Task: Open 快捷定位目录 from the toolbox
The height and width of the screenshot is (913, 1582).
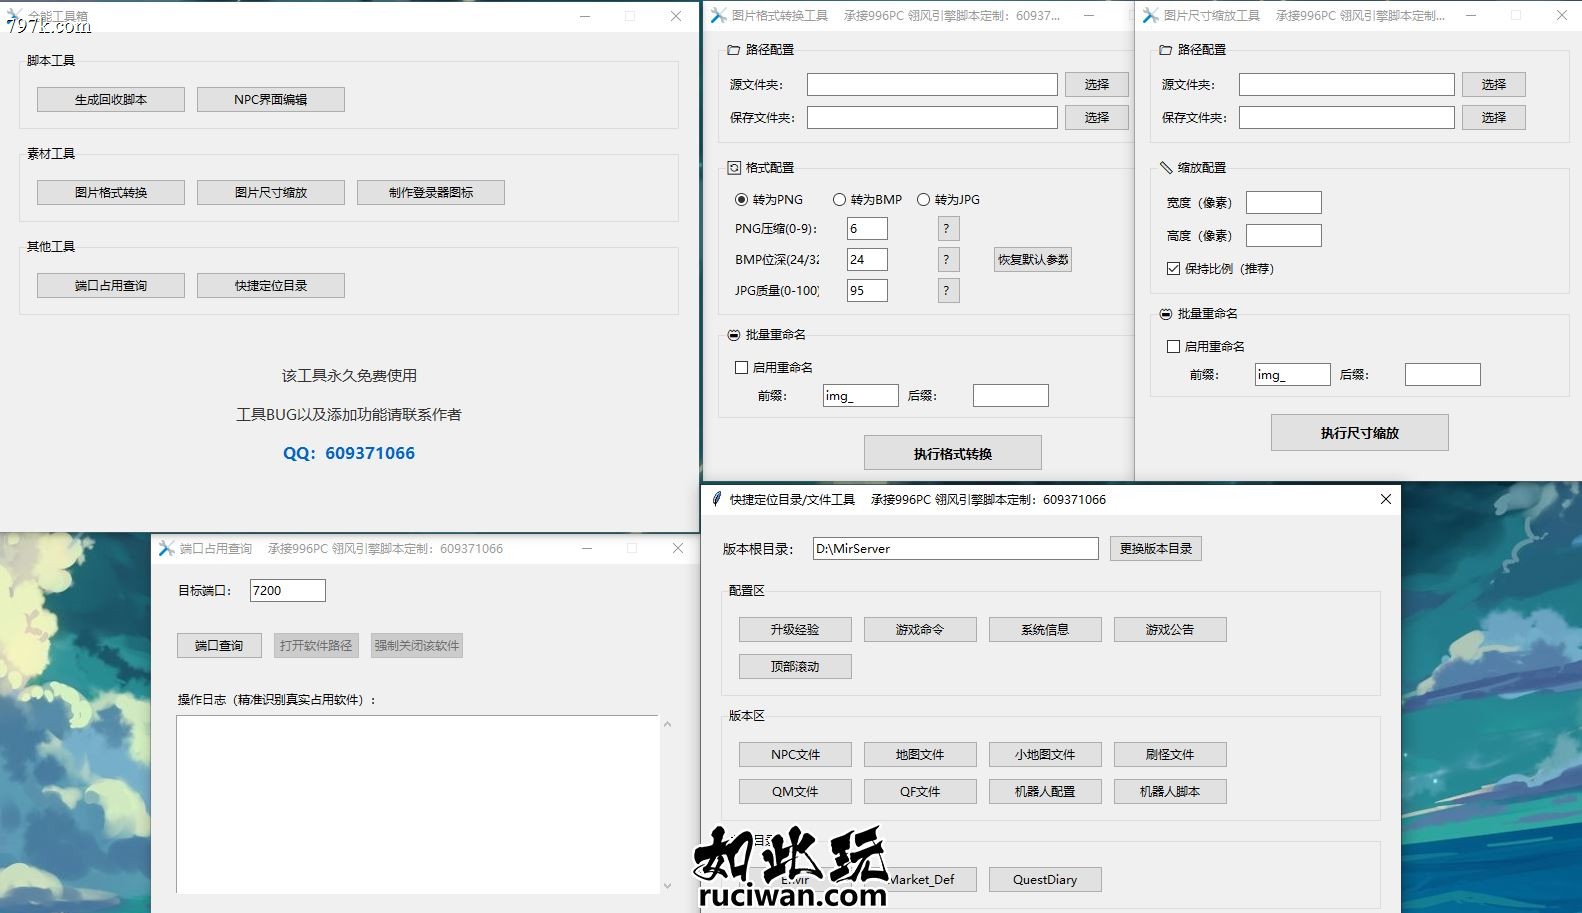Action: 271,285
